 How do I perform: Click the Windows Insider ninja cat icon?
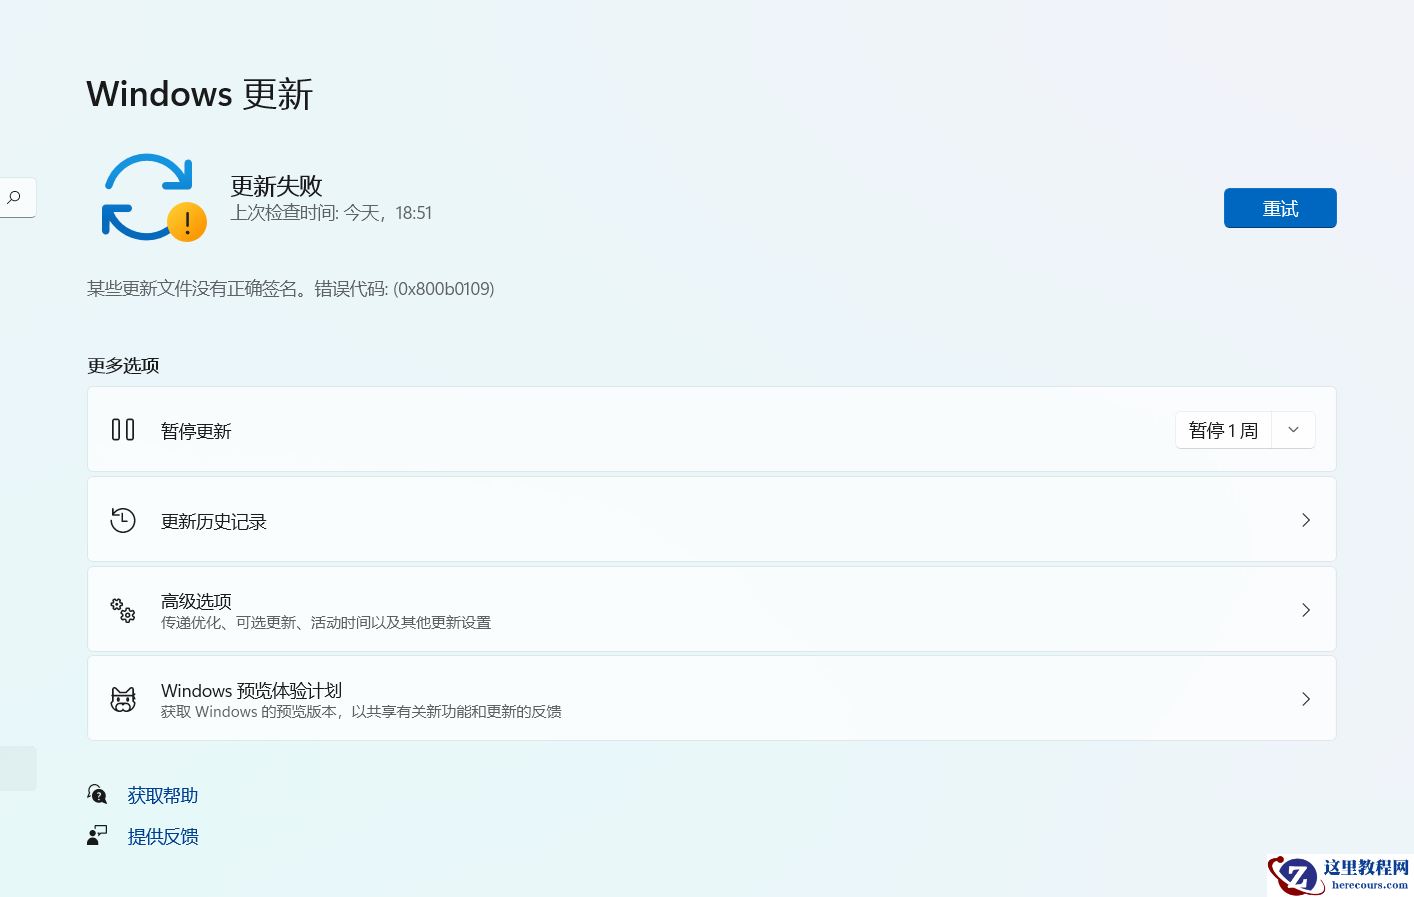(x=122, y=699)
